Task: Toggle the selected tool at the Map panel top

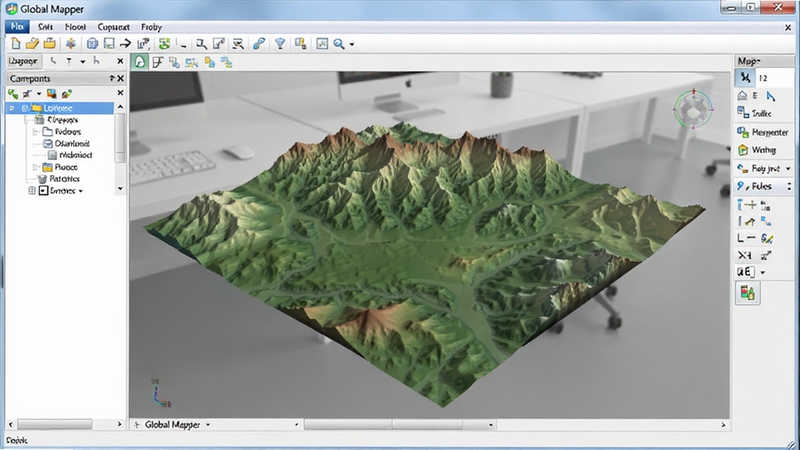Action: pos(746,78)
